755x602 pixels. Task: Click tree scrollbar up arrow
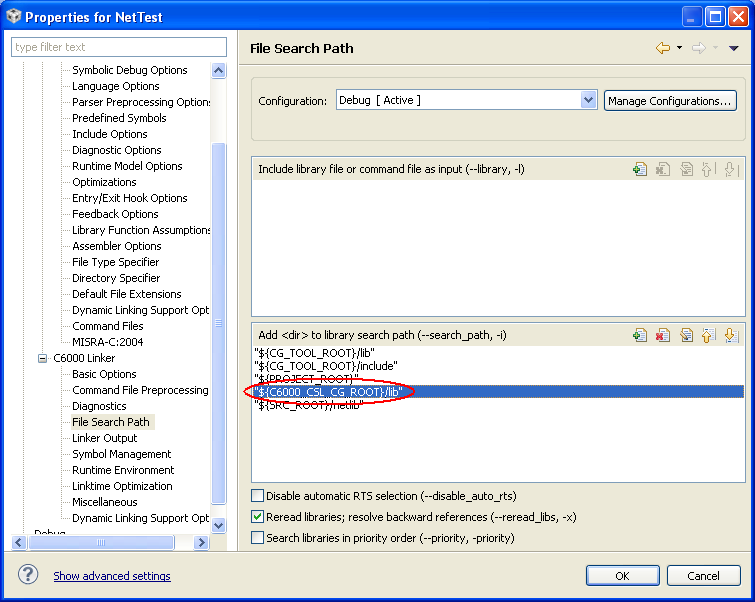(219, 71)
